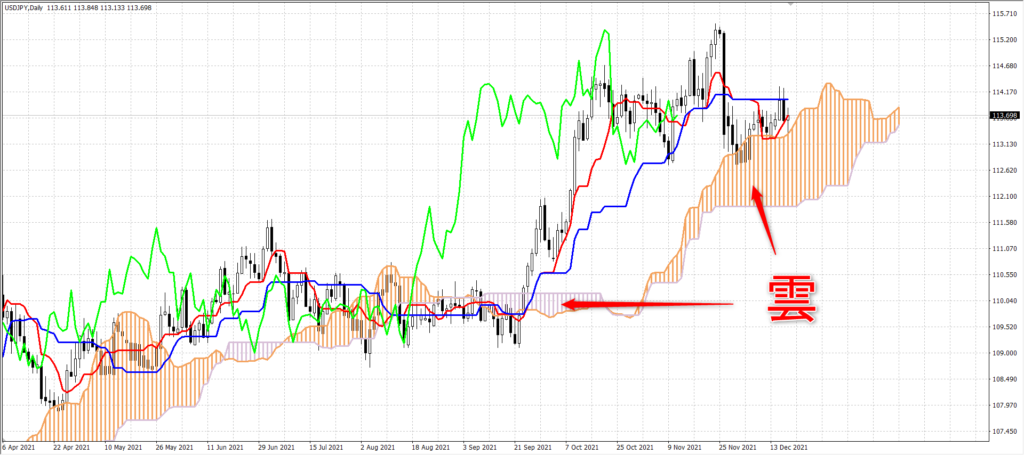The width and height of the screenshot is (1024, 455).
Task: Select the red 雲 kanji annotation
Action: coord(792,300)
